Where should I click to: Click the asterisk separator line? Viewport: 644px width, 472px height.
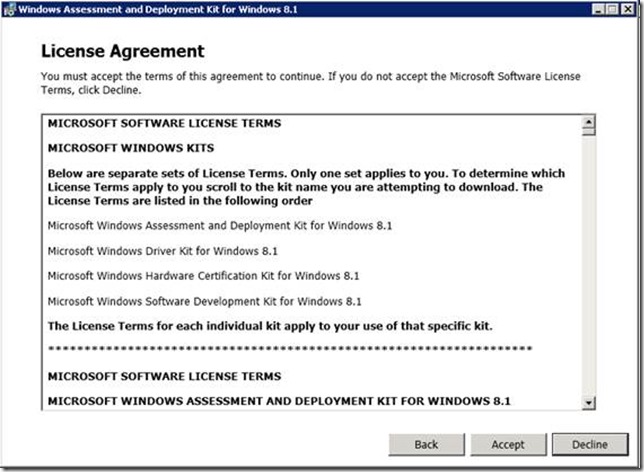(290, 349)
